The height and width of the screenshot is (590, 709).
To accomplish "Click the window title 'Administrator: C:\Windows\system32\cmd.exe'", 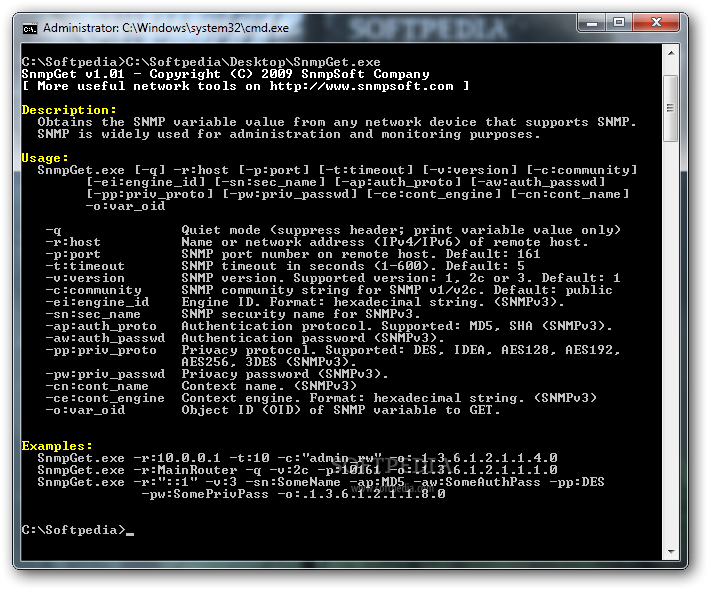I will (166, 28).
